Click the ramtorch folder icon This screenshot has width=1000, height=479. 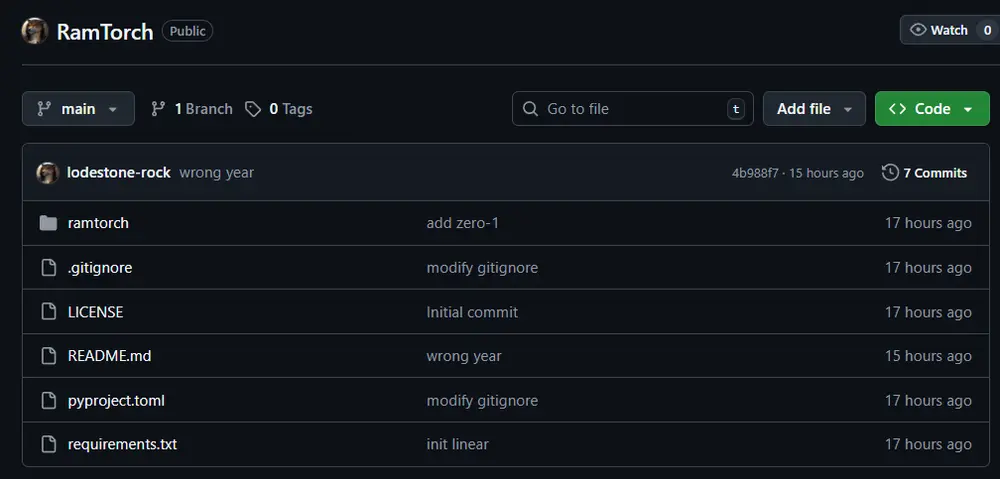tap(48, 223)
